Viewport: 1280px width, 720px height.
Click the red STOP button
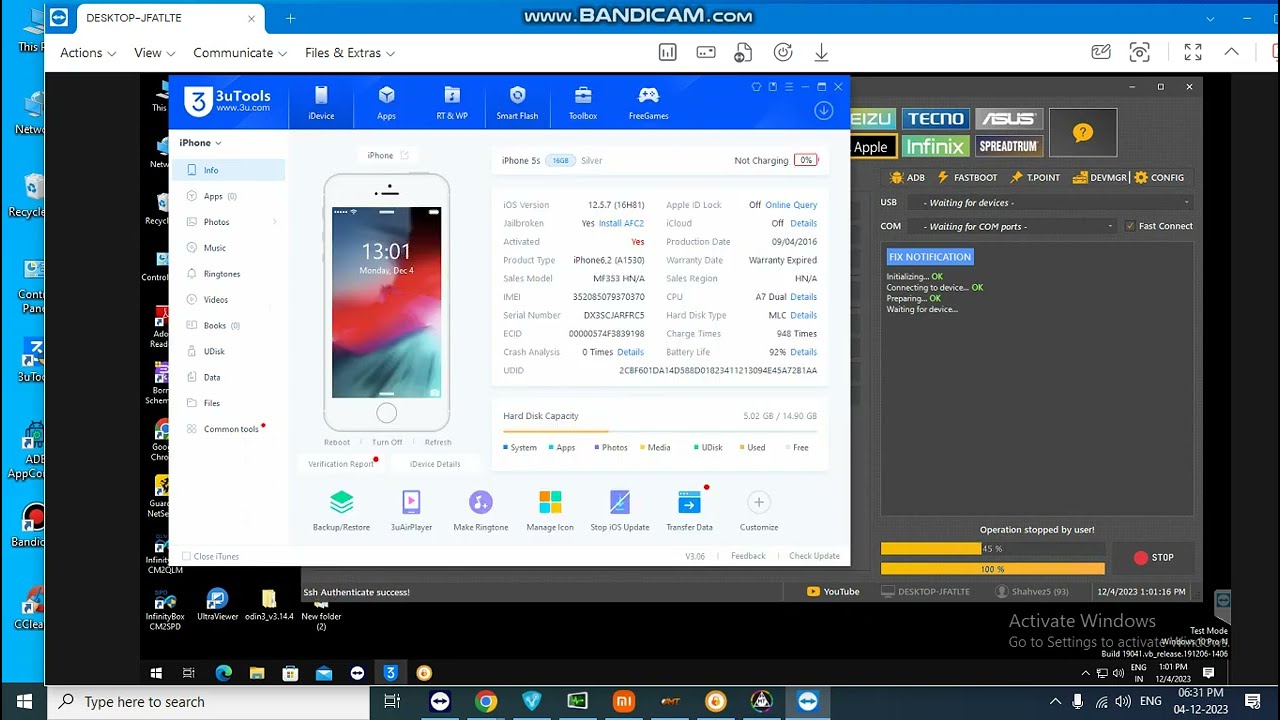tap(1153, 558)
